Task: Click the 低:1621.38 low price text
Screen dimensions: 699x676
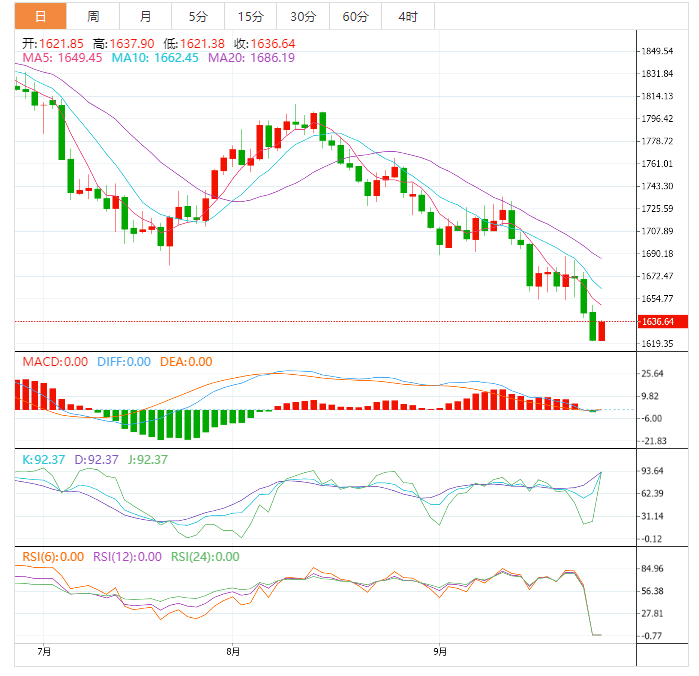Action: pyautogui.click(x=194, y=44)
